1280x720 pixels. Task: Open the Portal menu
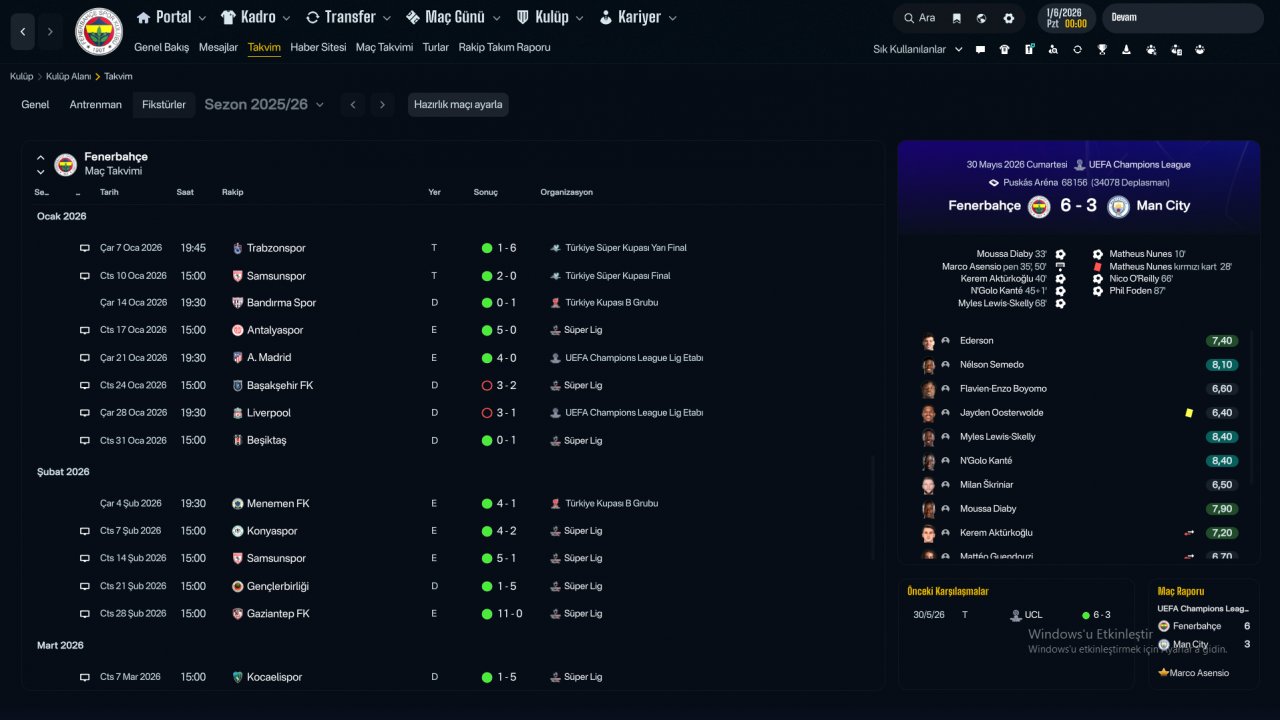(x=171, y=17)
